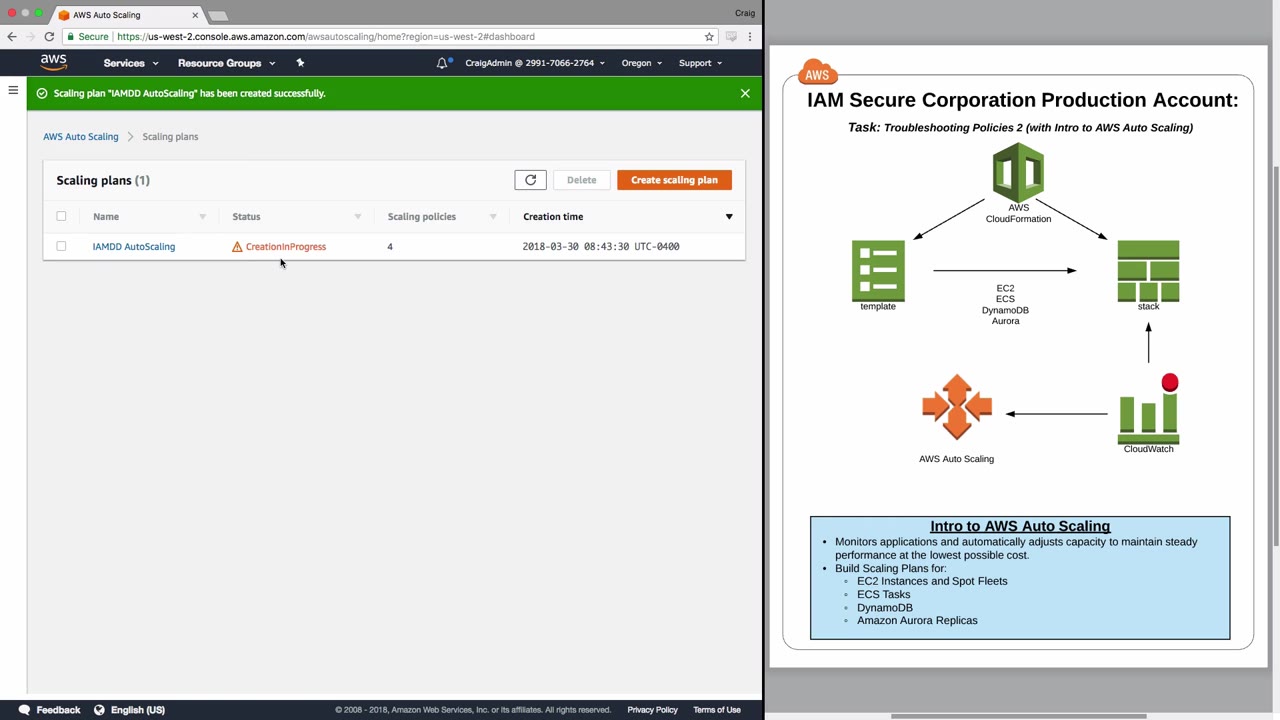Reload the page in browser
1280x720 pixels.
[x=49, y=37]
